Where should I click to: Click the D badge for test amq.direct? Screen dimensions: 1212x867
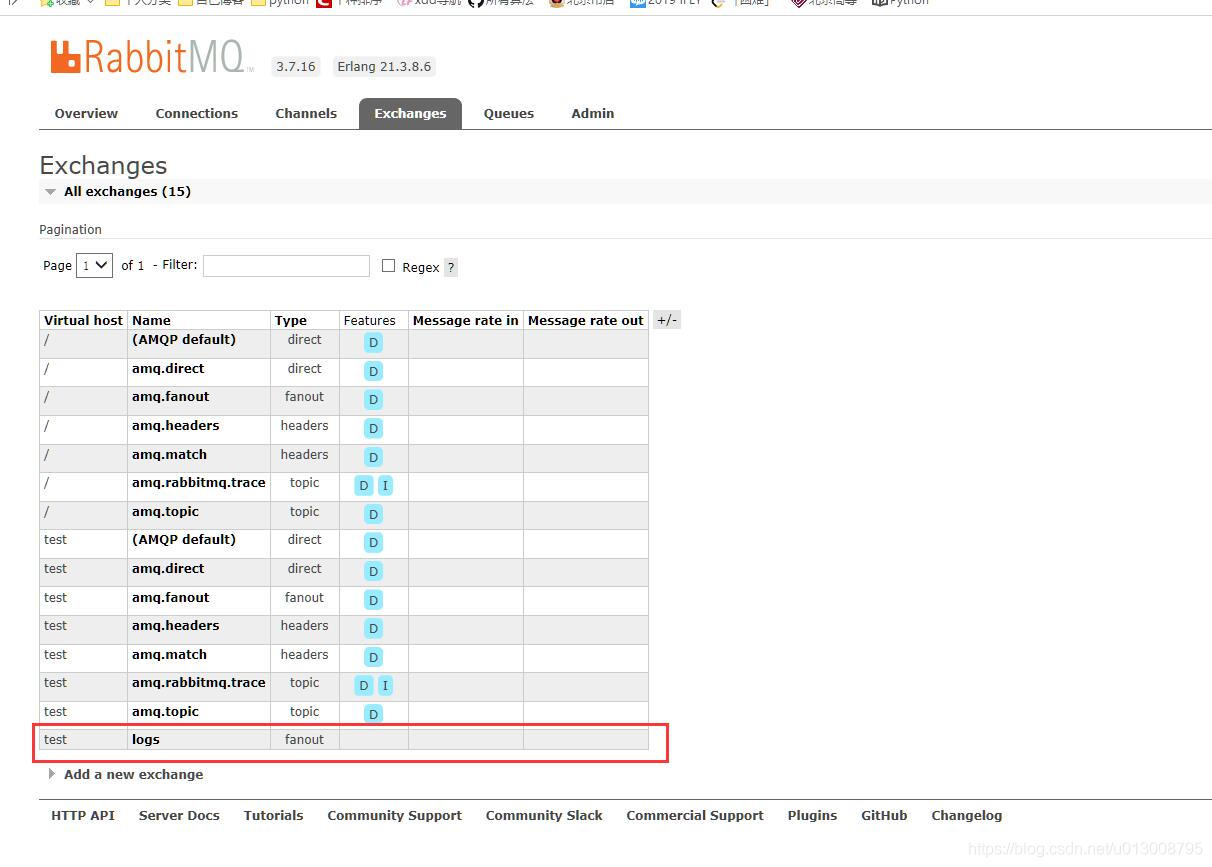pyautogui.click(x=373, y=571)
